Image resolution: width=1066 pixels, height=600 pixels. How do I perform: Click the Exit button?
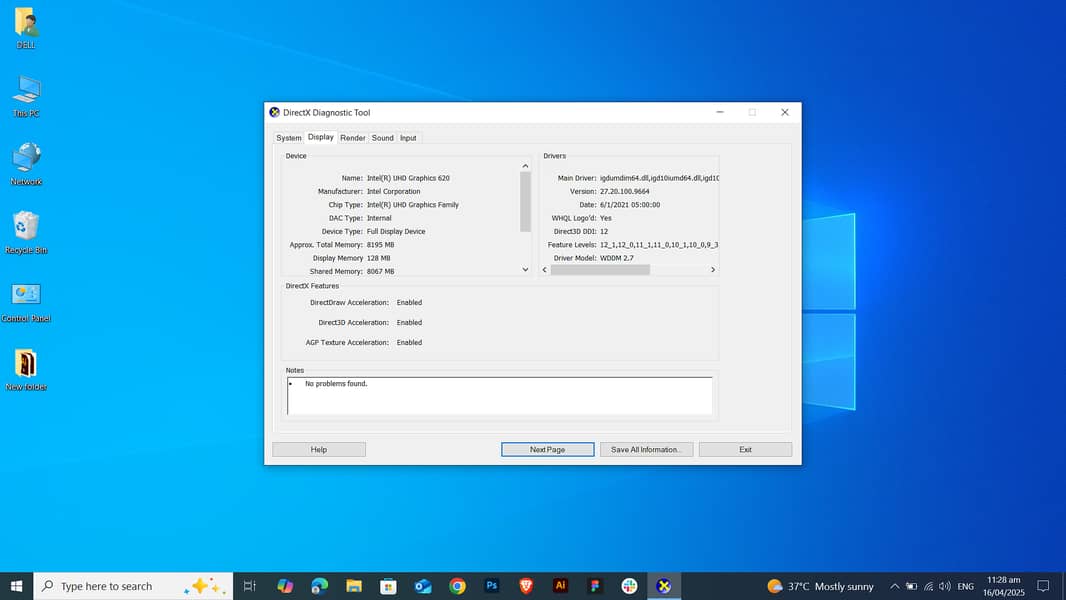point(745,449)
